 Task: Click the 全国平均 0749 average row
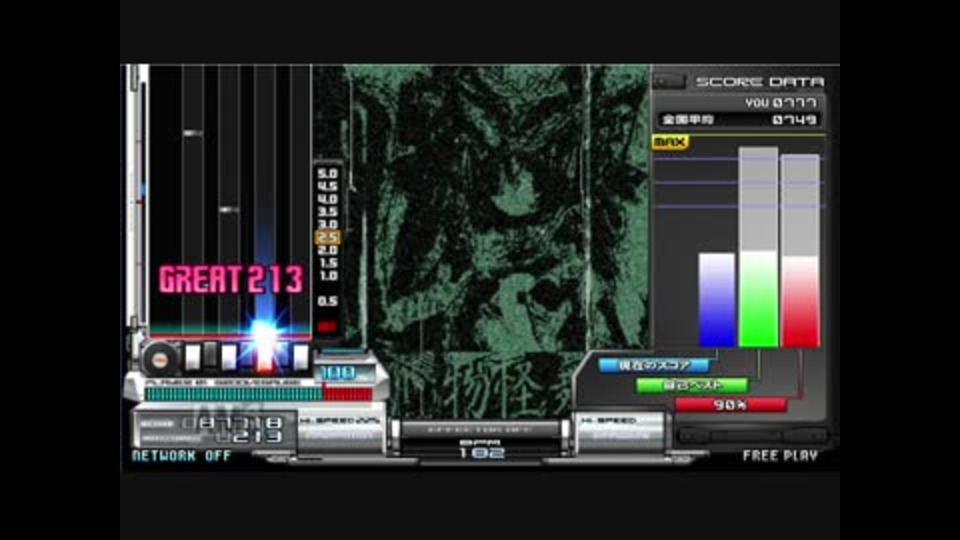(739, 120)
